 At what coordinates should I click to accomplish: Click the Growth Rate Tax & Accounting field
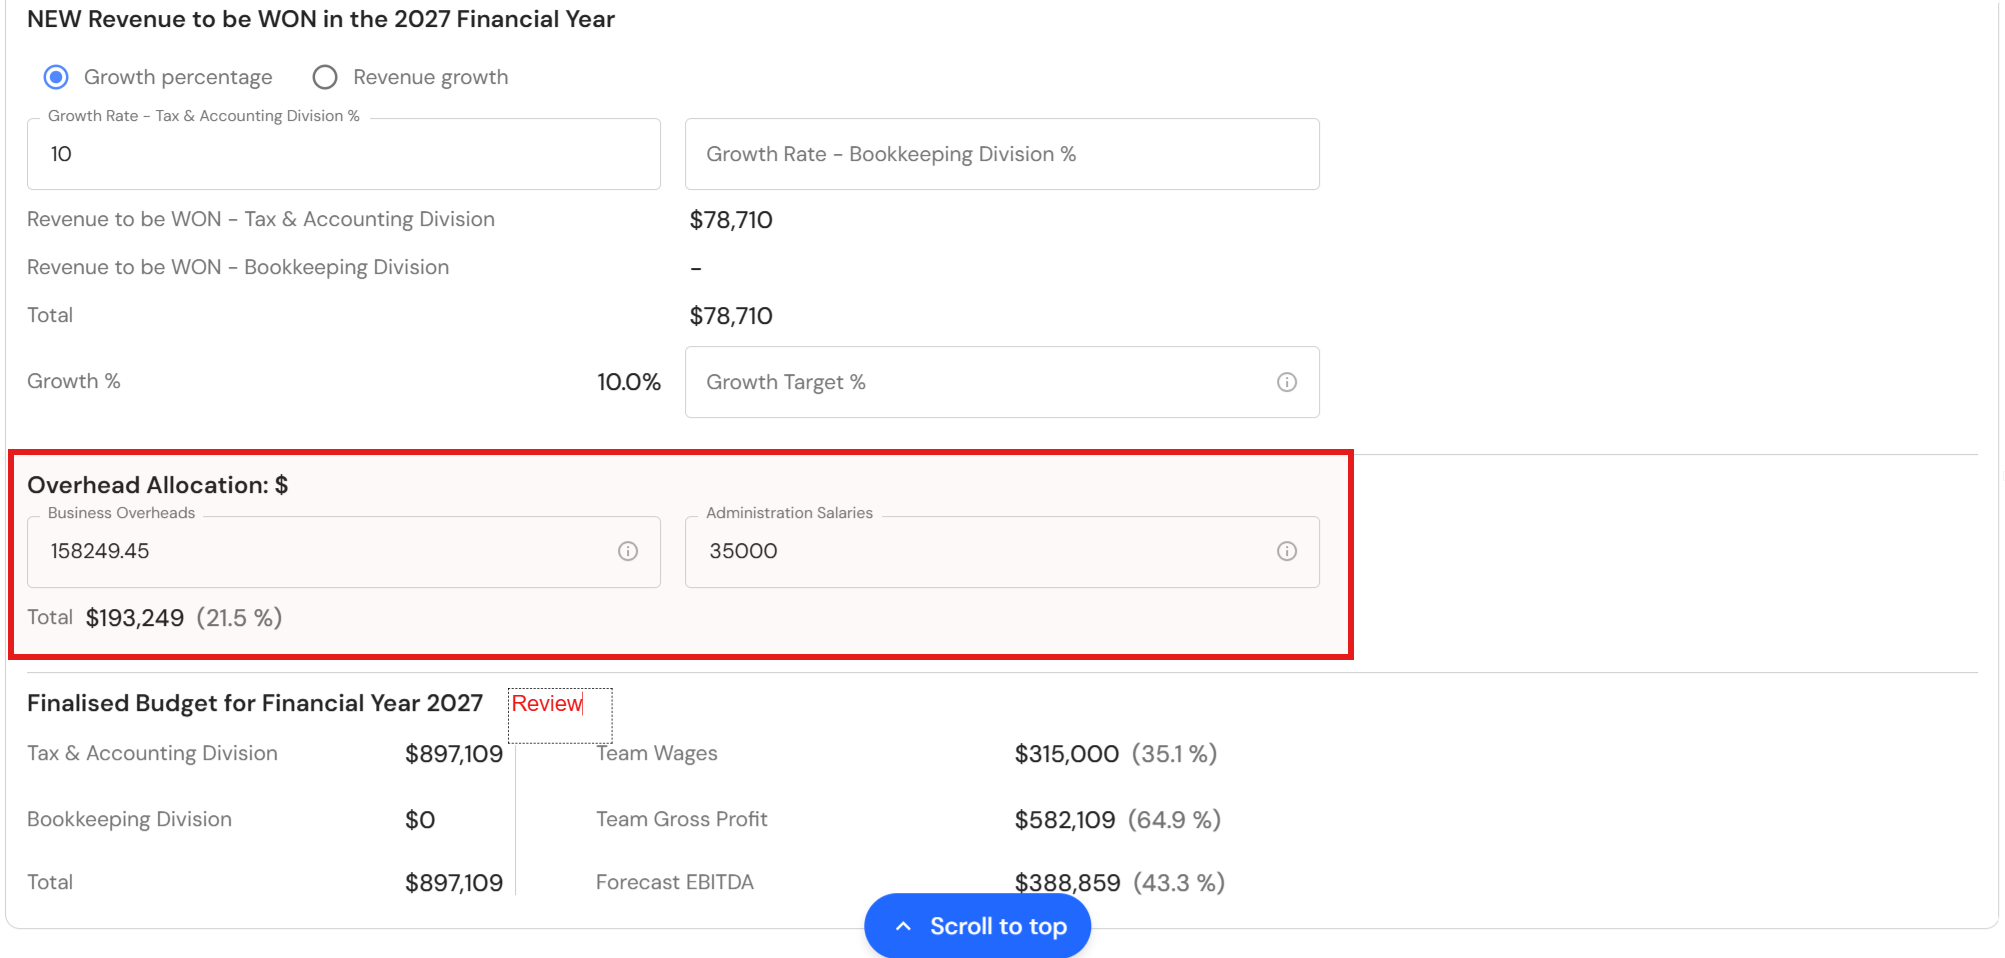(344, 154)
